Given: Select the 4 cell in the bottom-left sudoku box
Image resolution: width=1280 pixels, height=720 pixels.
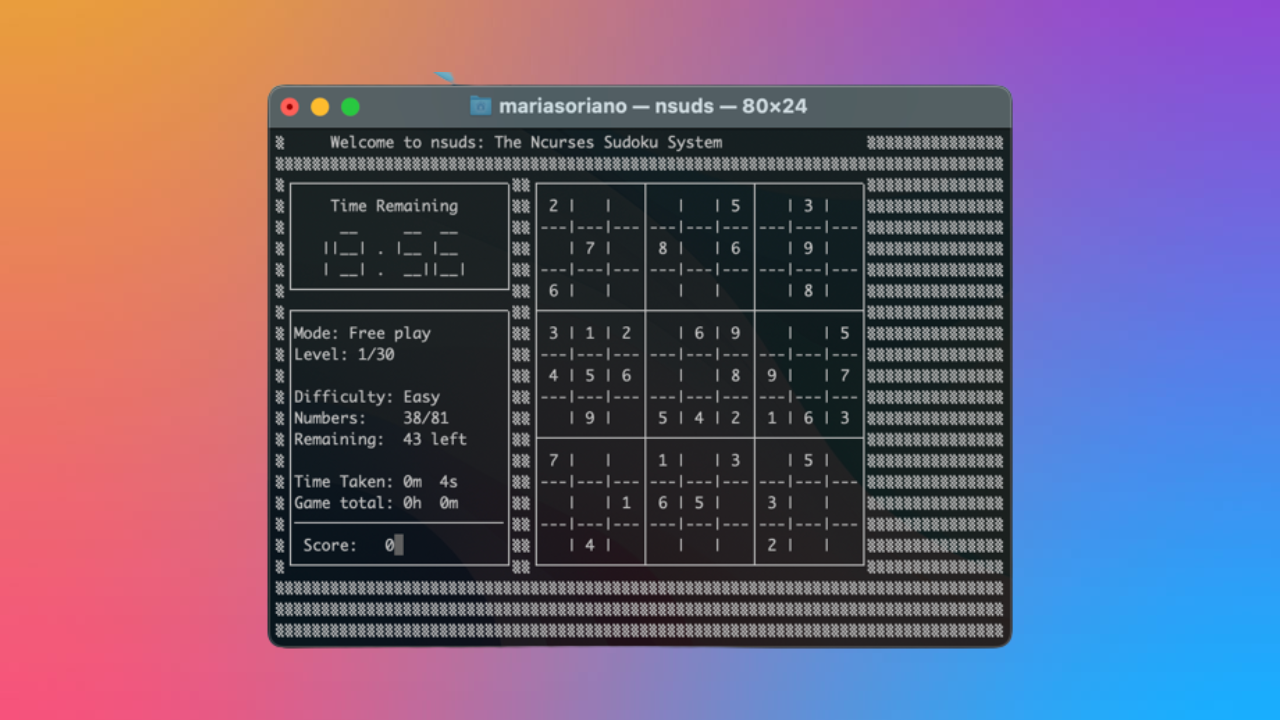Looking at the screenshot, I should [x=590, y=545].
